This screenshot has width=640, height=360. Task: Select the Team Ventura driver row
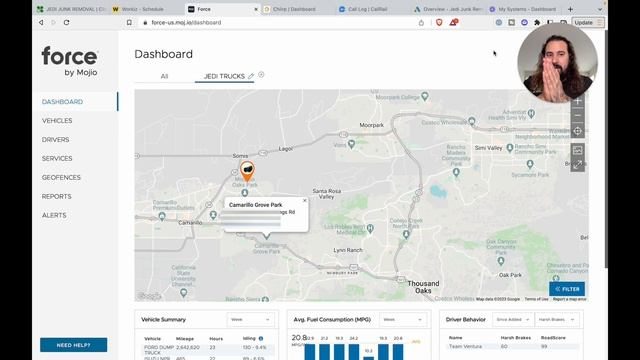(513, 346)
